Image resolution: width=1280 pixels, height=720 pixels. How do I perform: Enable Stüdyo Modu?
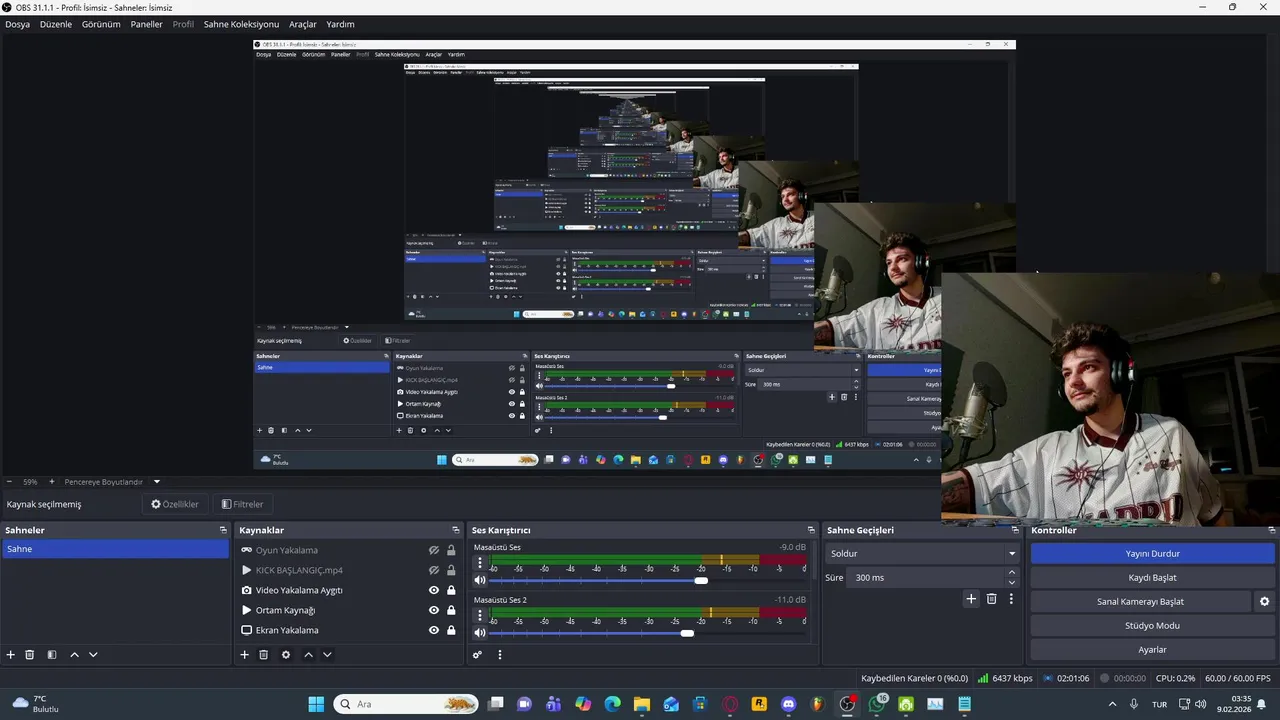(1152, 625)
